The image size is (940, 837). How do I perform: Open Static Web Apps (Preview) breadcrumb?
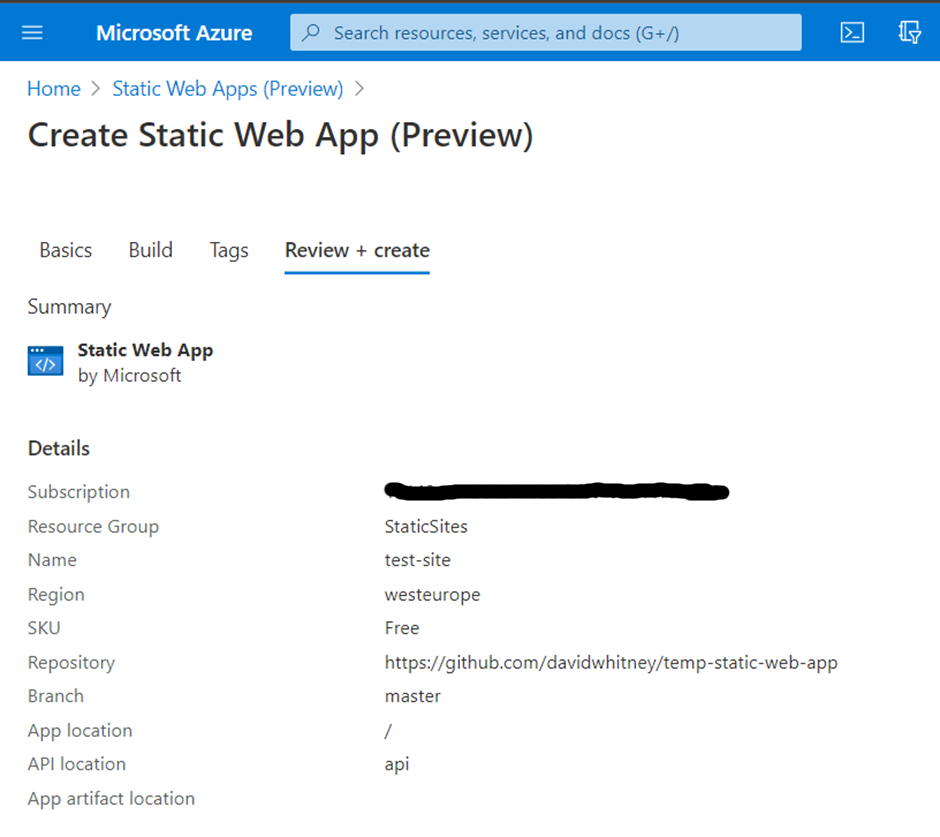(228, 89)
